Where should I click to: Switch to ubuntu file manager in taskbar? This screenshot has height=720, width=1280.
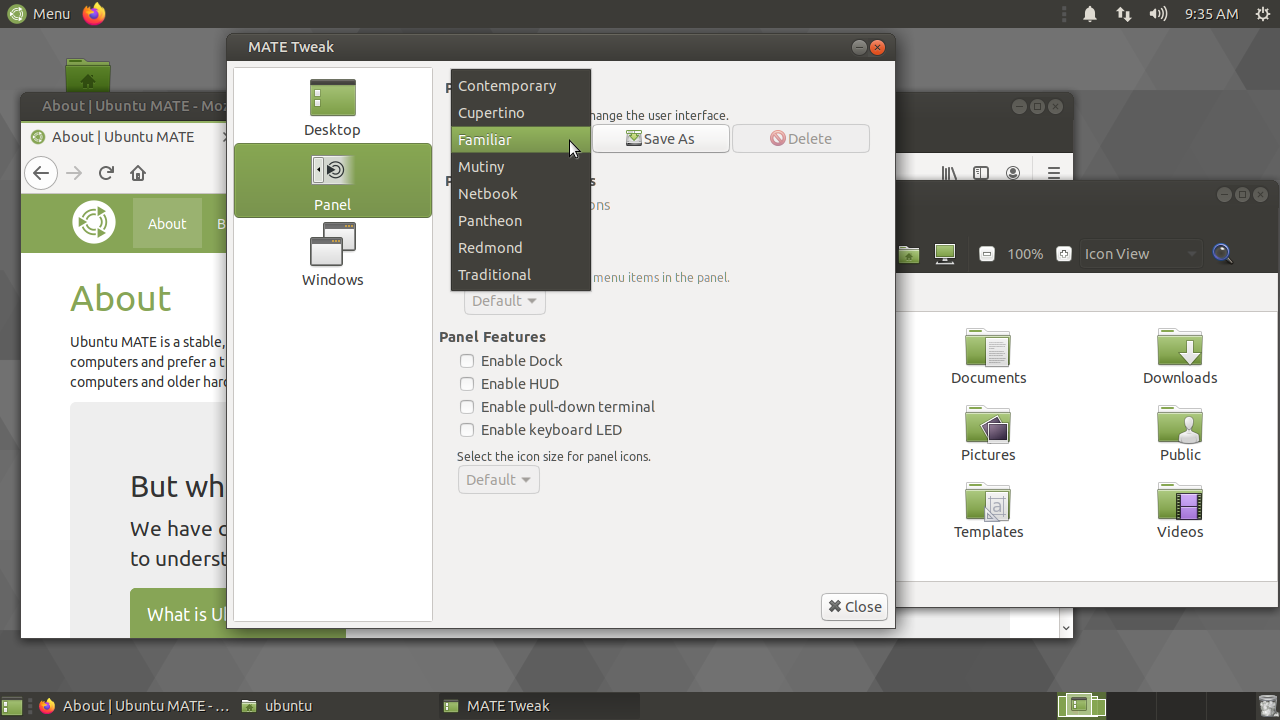point(335,706)
